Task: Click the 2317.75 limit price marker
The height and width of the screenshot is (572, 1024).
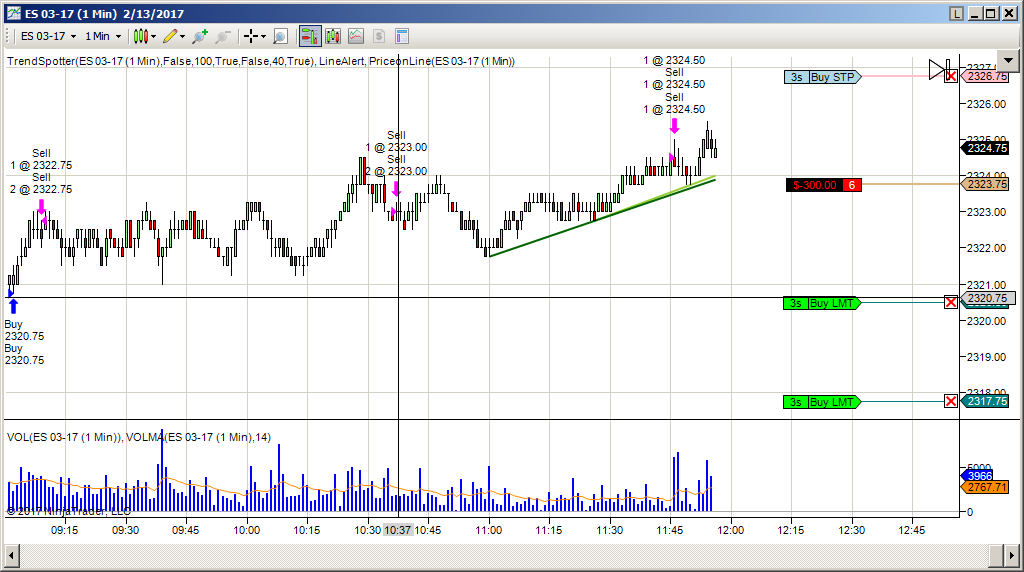Action: click(x=986, y=401)
